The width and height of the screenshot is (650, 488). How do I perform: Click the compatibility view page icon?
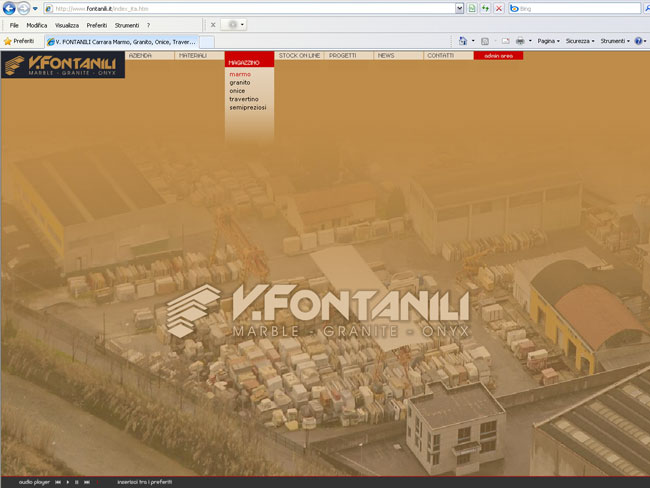click(x=472, y=8)
